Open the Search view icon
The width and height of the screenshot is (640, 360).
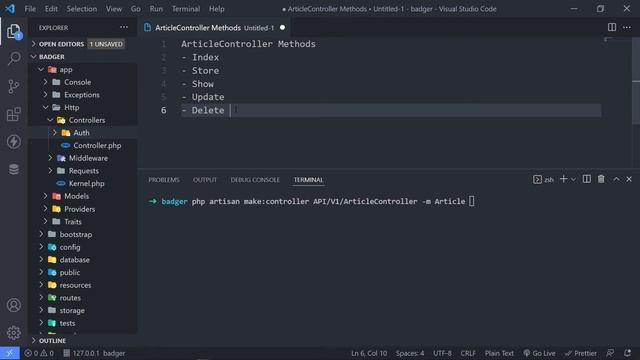click(x=14, y=59)
